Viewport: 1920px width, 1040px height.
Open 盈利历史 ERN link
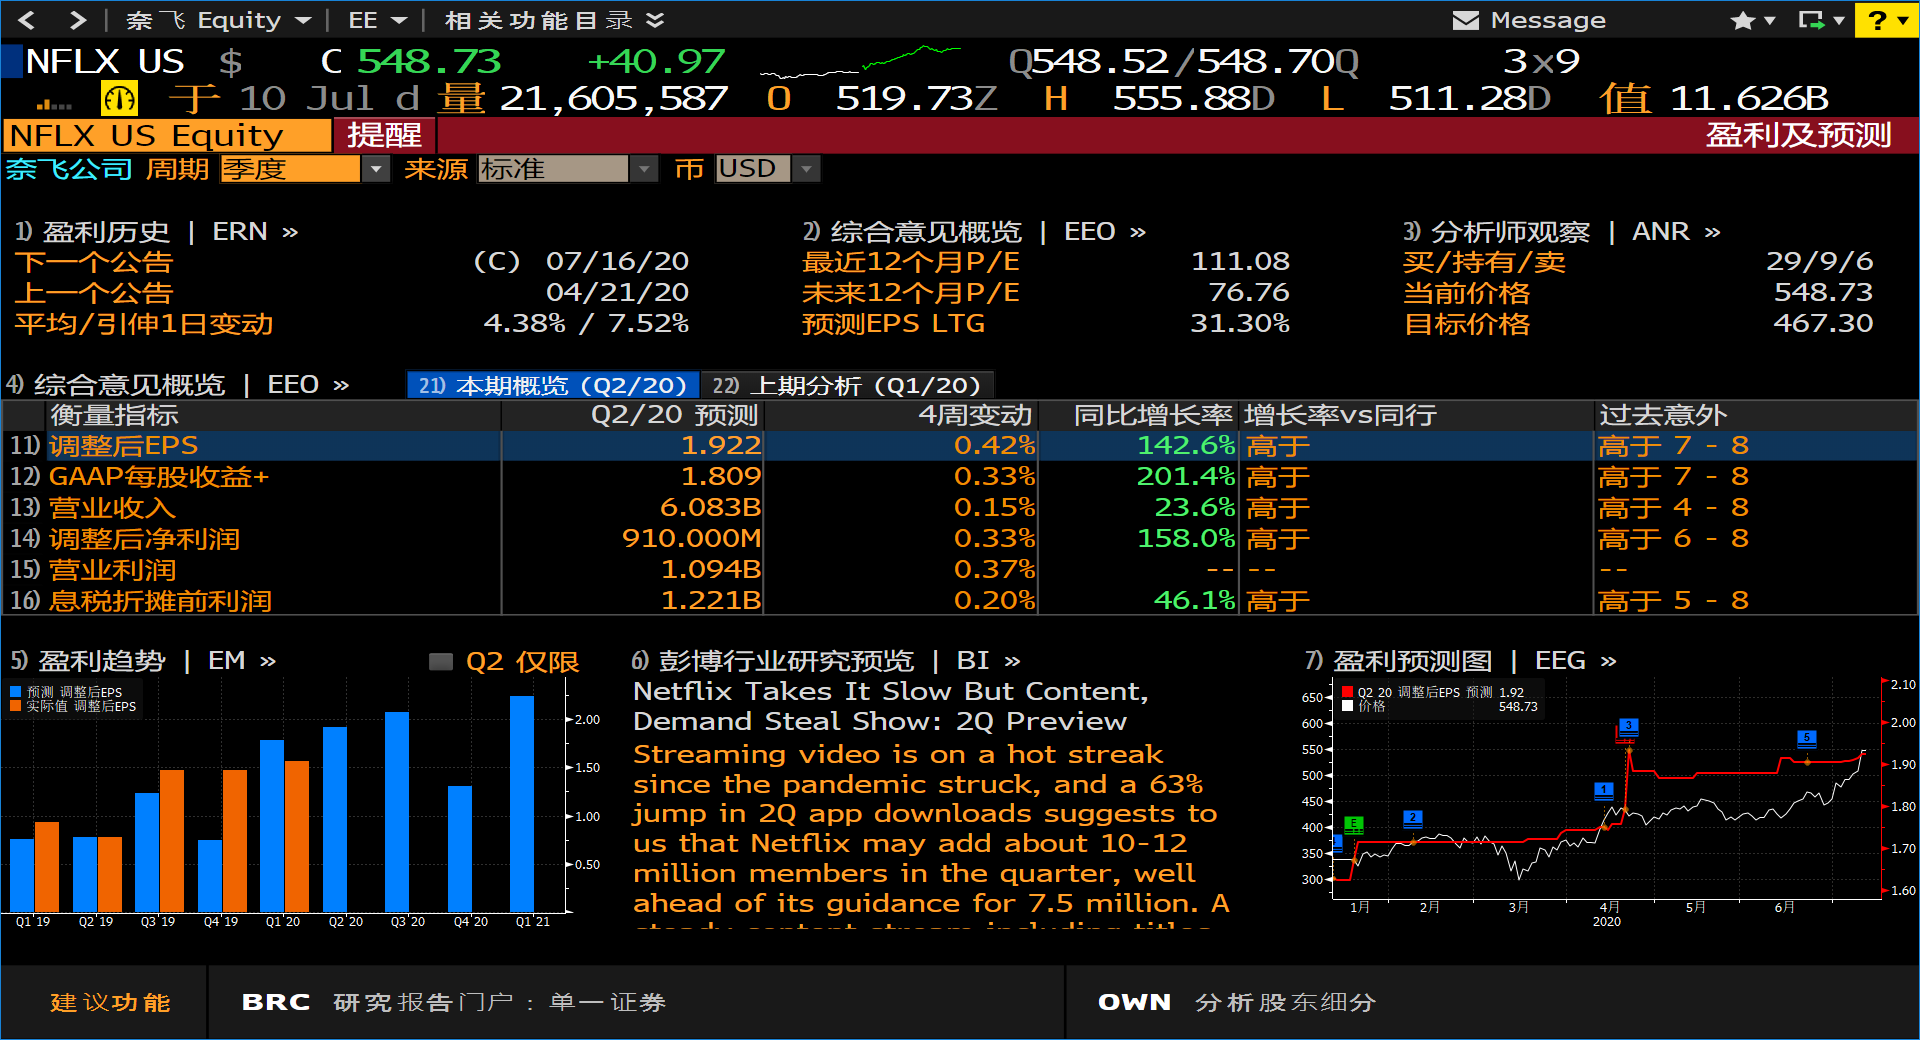pyautogui.click(x=157, y=232)
